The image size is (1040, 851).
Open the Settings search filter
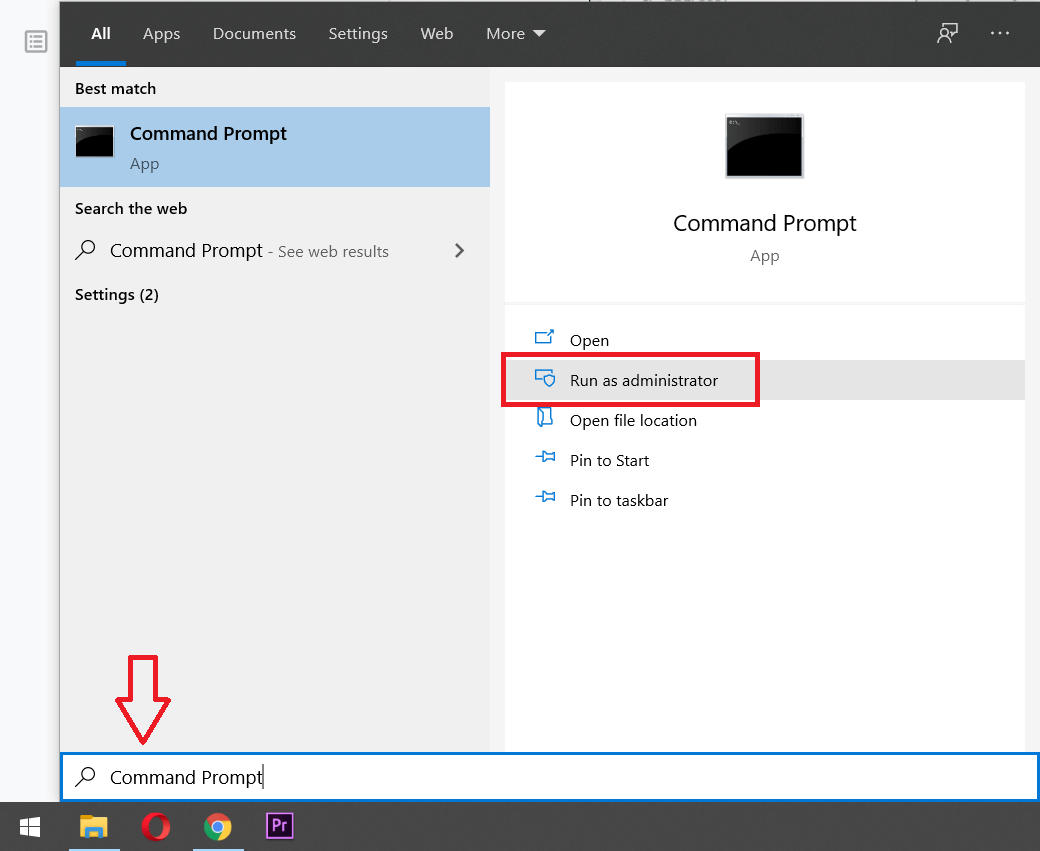[358, 33]
